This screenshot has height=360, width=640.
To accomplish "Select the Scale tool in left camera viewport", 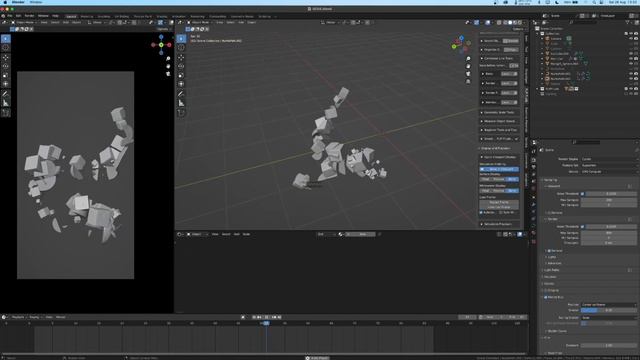I will point(6,75).
